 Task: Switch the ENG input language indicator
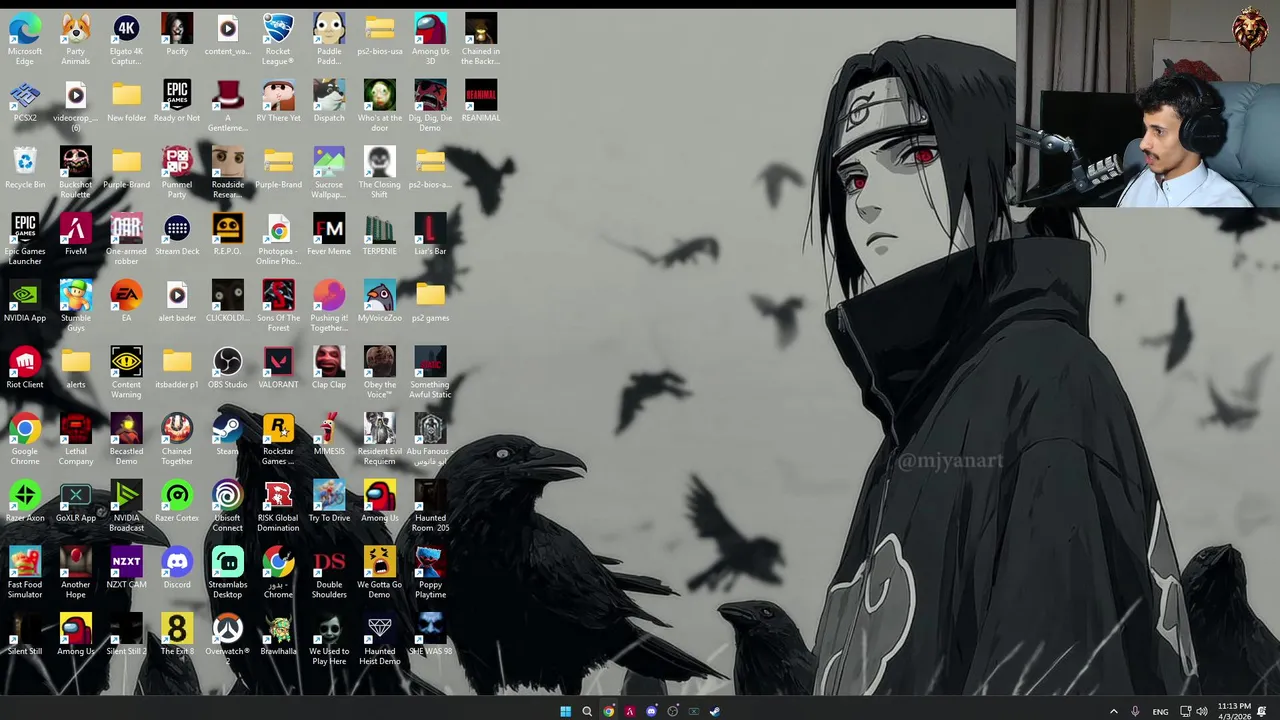pyautogui.click(x=1160, y=712)
